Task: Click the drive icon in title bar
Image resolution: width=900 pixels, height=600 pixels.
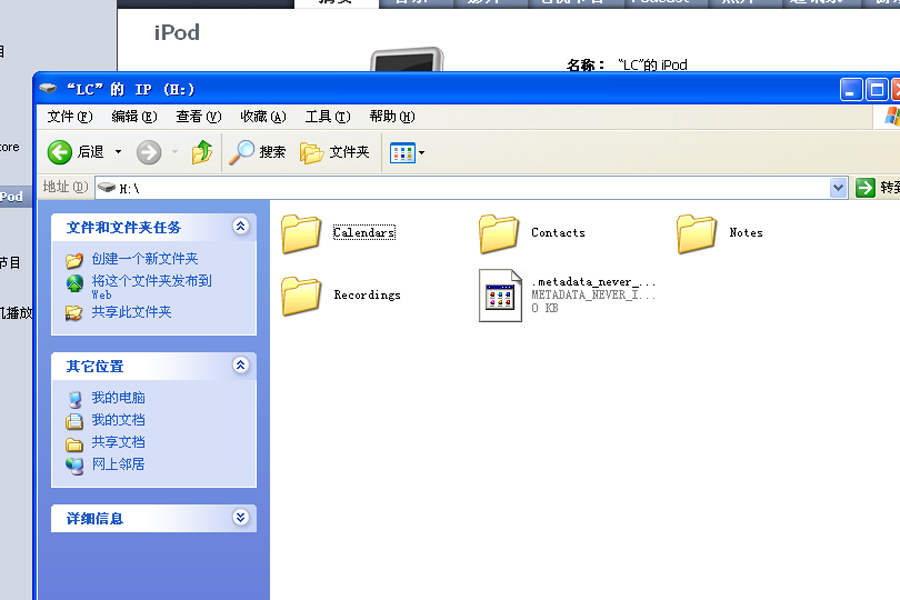Action: [x=48, y=89]
